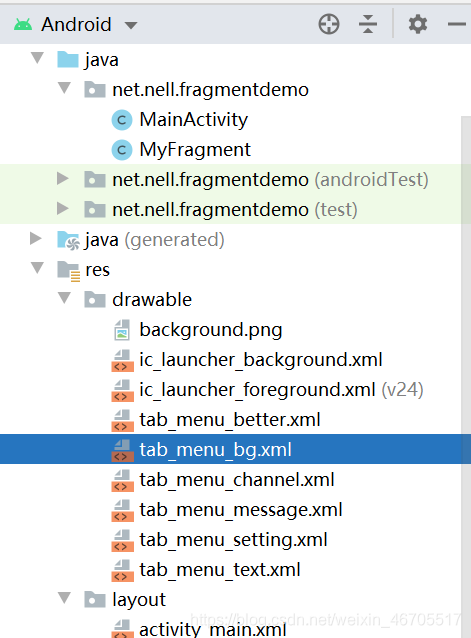Viewport: 471px width, 638px height.
Task: Open the project view settings gear
Action: point(418,24)
